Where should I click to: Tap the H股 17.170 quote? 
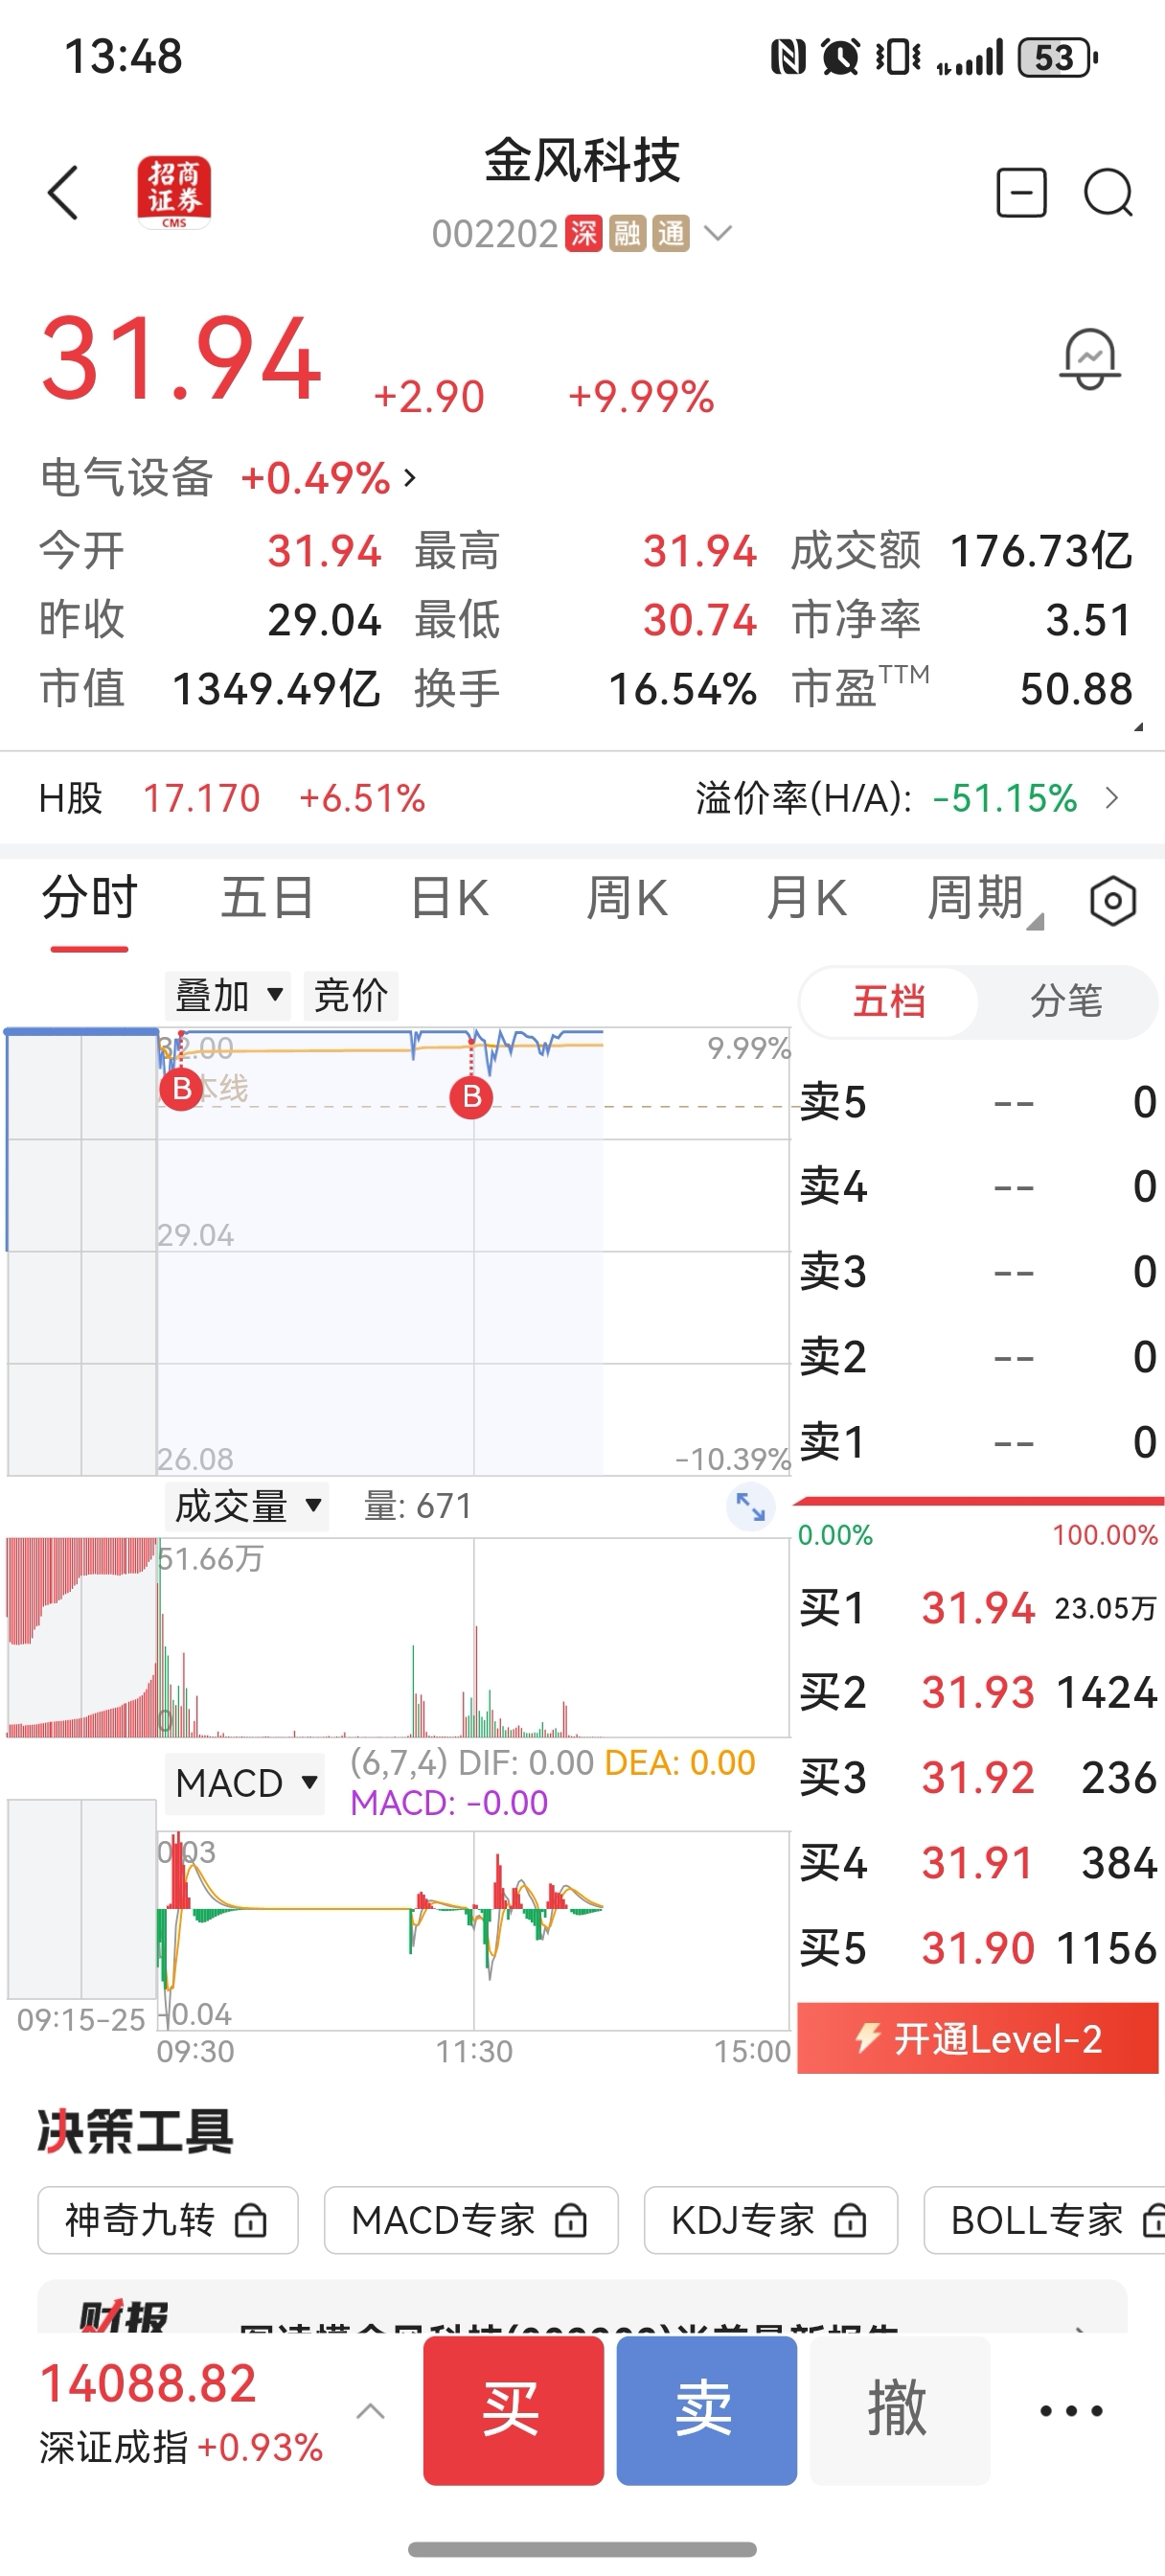click(232, 798)
